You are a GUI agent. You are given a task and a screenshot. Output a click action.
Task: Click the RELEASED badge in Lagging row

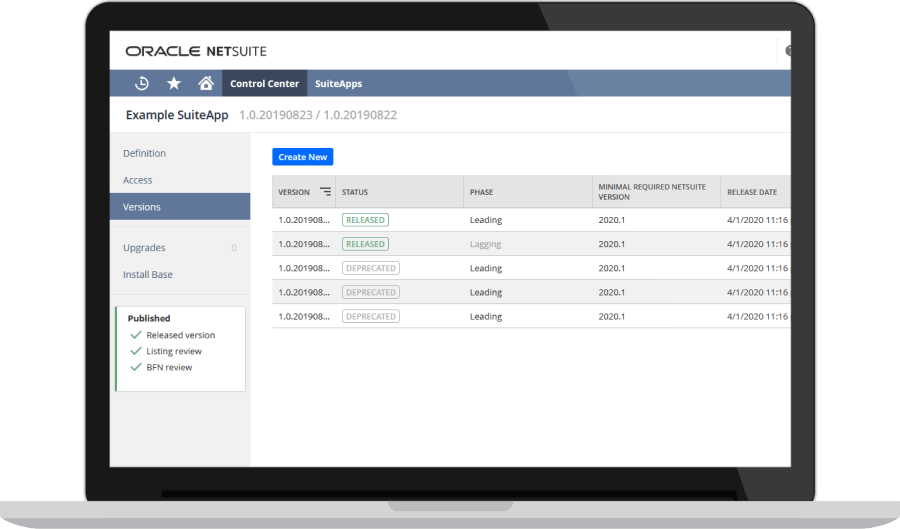(365, 244)
